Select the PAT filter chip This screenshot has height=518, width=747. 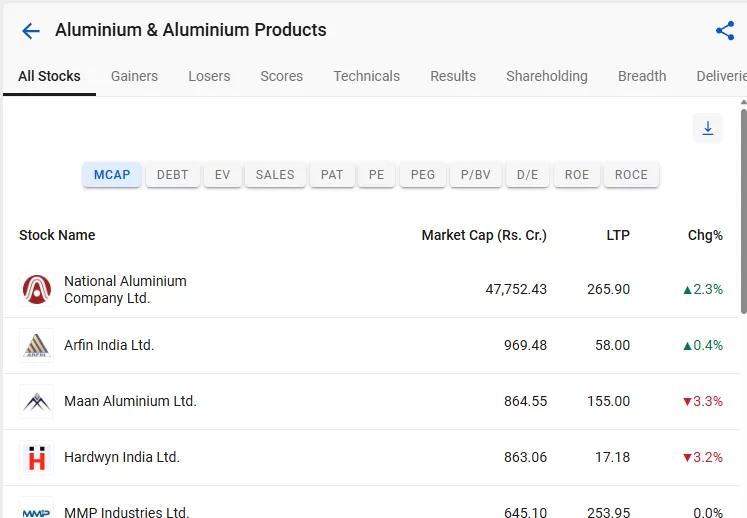pos(332,175)
